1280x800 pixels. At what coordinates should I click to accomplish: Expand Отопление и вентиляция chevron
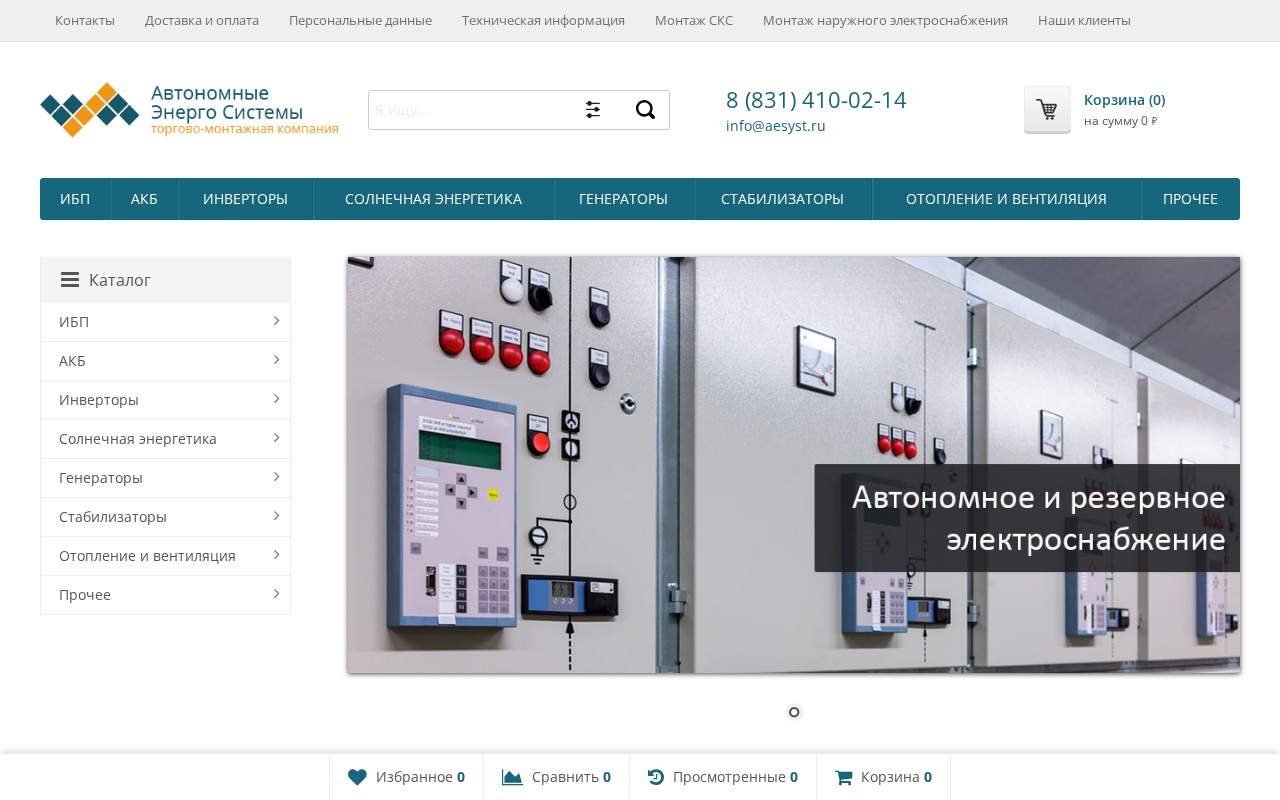[276, 555]
